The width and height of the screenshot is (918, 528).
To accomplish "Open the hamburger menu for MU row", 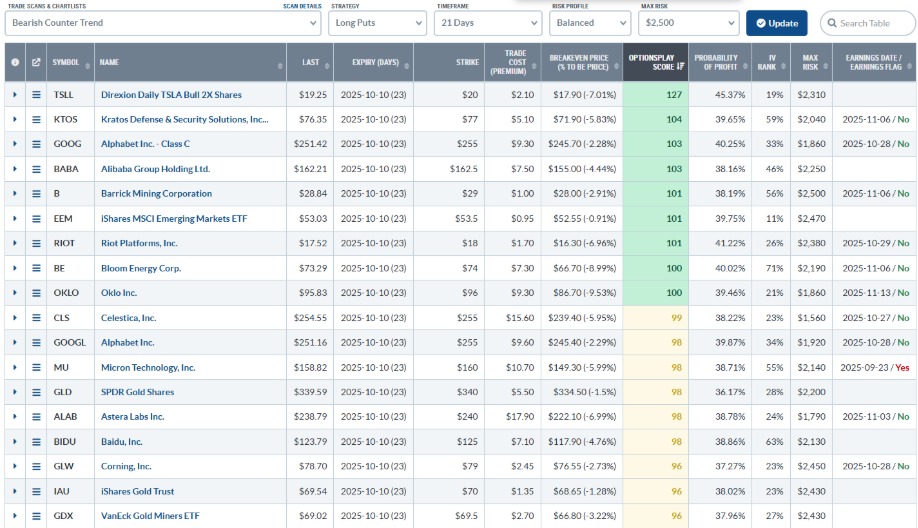I will (x=36, y=367).
